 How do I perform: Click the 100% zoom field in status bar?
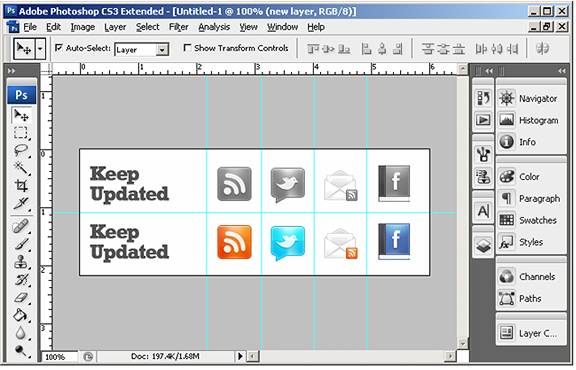pyautogui.click(x=60, y=356)
